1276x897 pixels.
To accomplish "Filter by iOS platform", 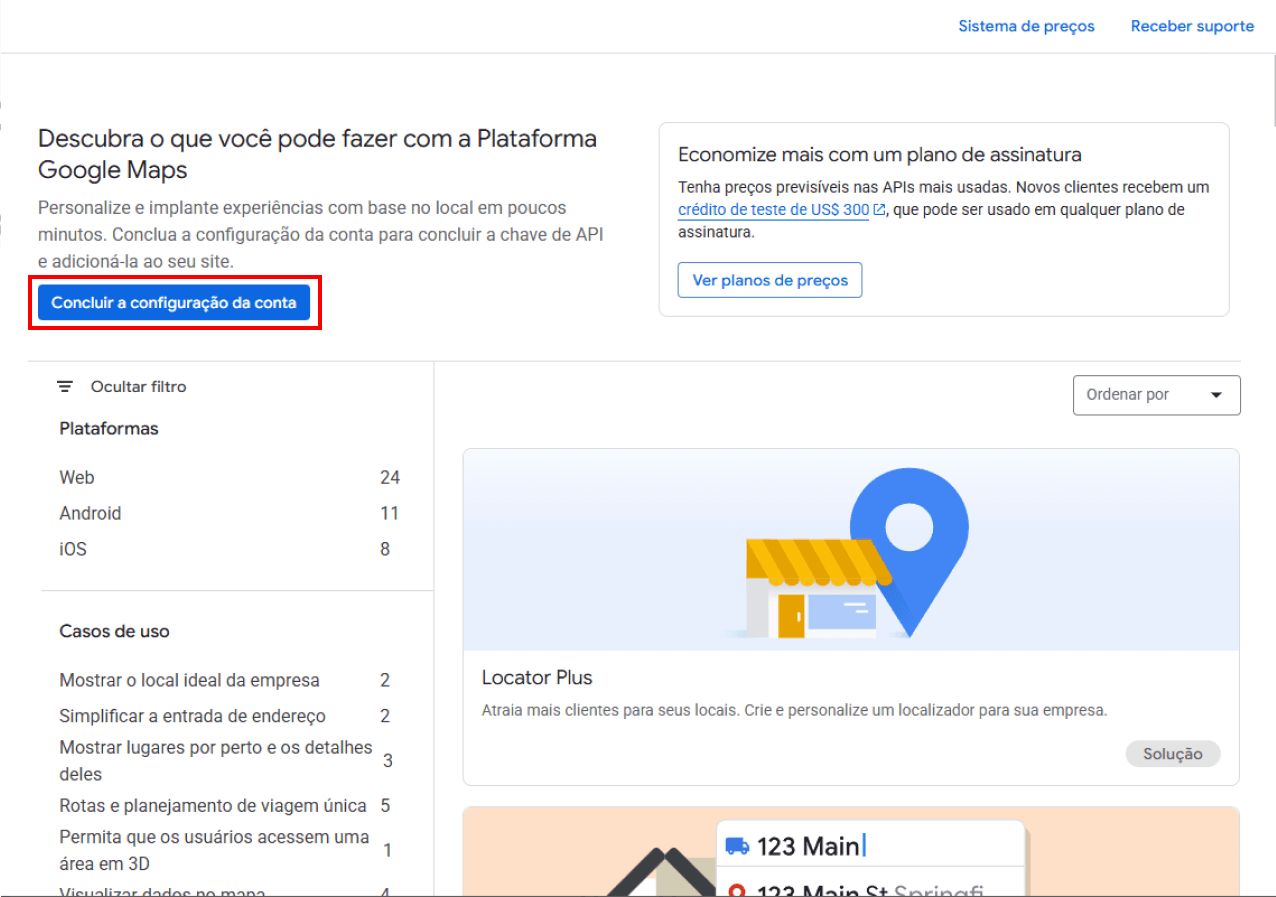I will tap(73, 549).
